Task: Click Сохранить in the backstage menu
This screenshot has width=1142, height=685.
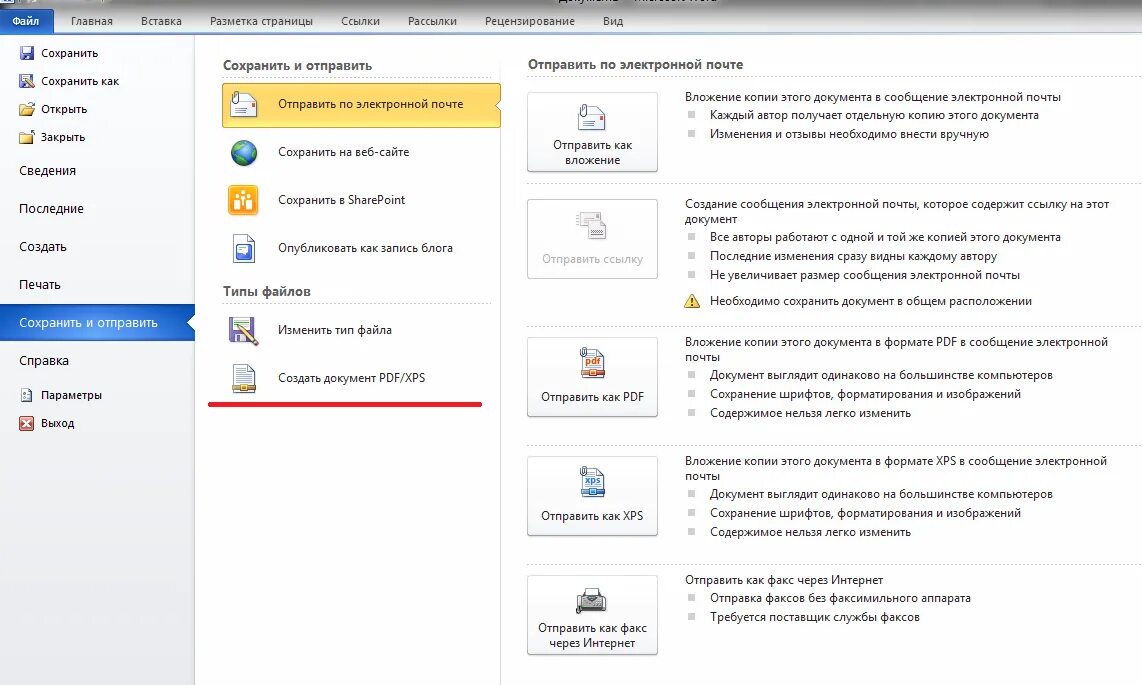Action: pyautogui.click(x=69, y=53)
